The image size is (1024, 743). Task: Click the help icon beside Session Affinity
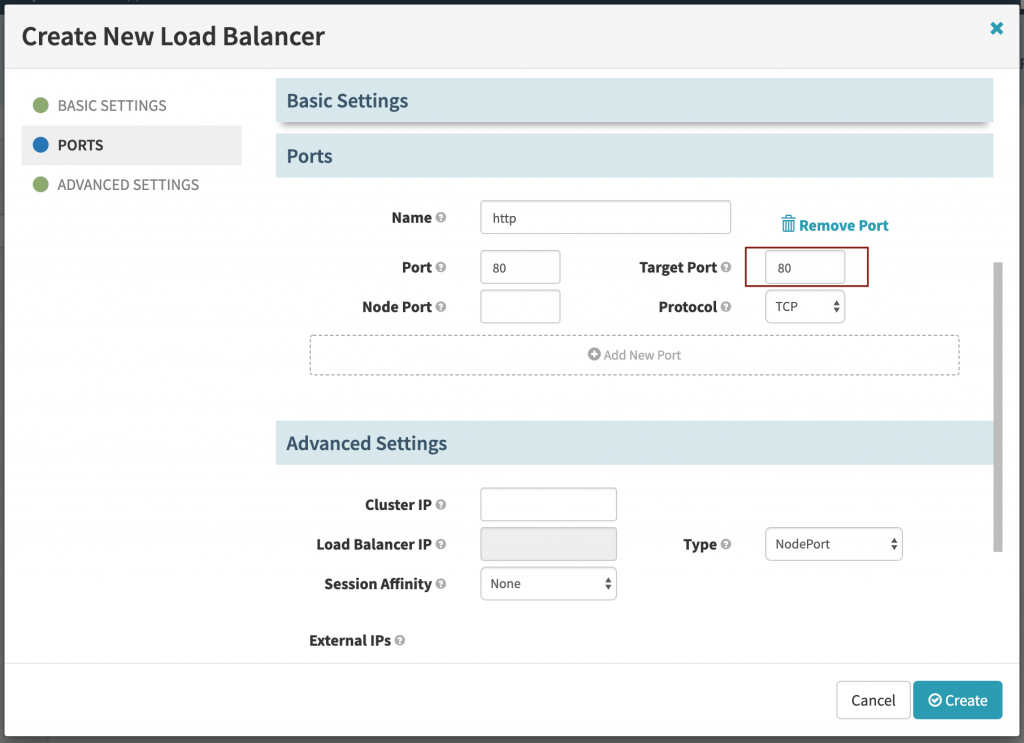click(x=441, y=584)
